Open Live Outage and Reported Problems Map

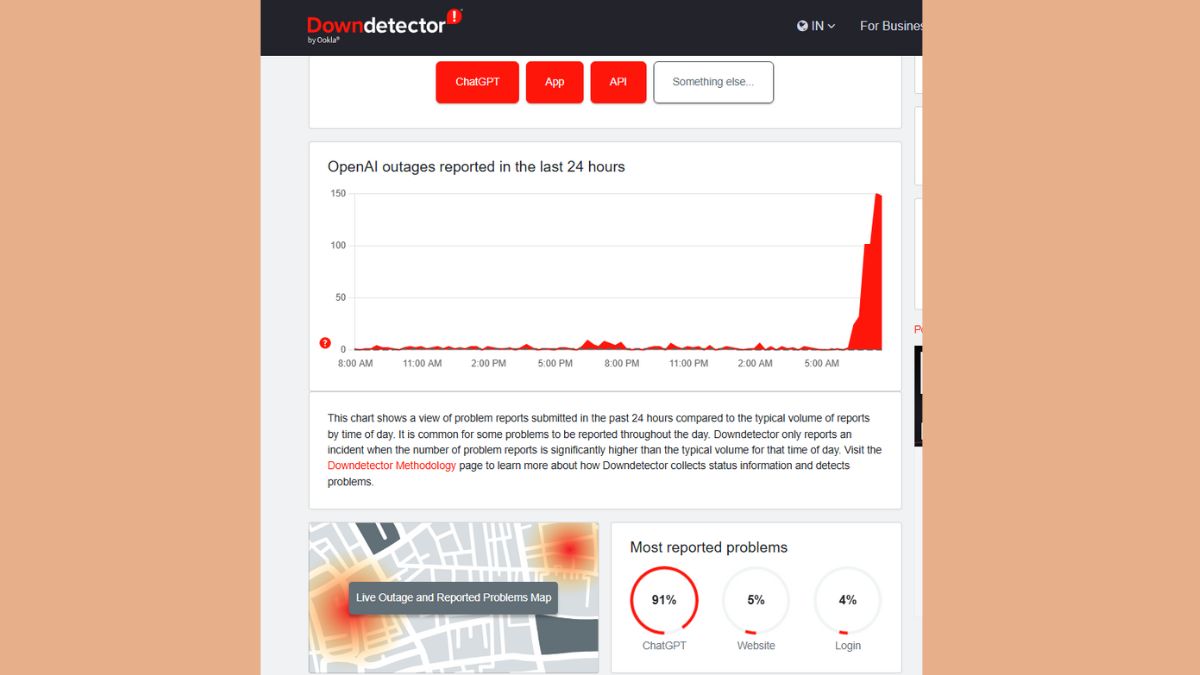click(453, 598)
